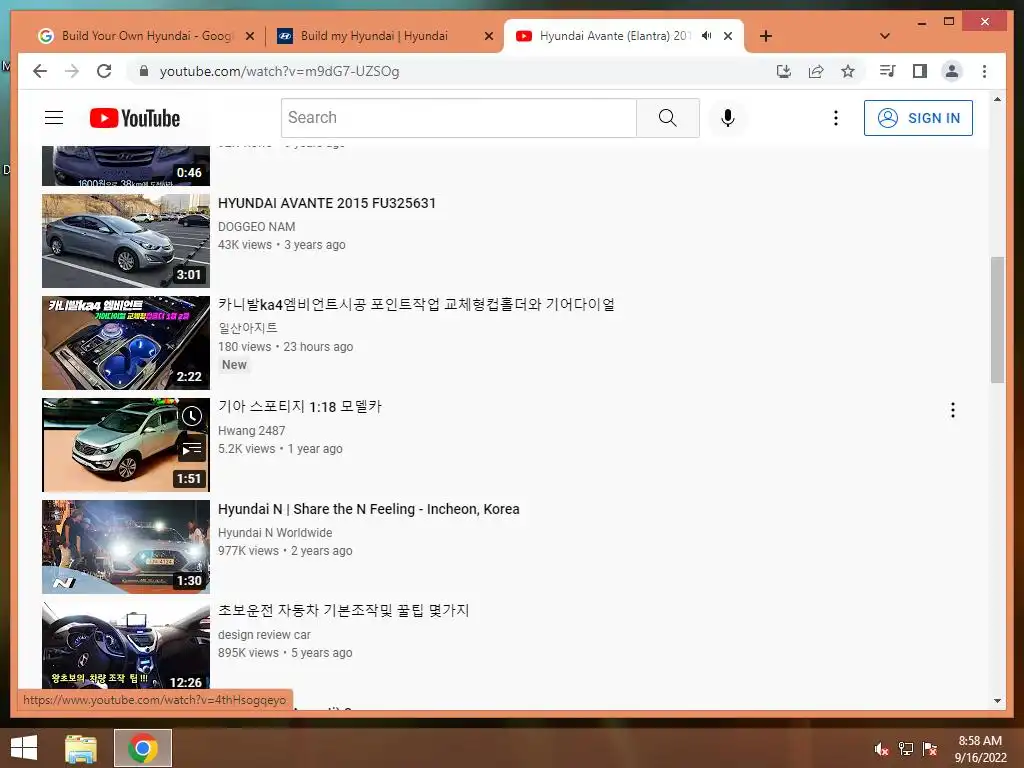The height and width of the screenshot is (768, 1024).
Task: Select the Hyundai Avante (Elantra) YouTube tab
Action: [x=614, y=36]
